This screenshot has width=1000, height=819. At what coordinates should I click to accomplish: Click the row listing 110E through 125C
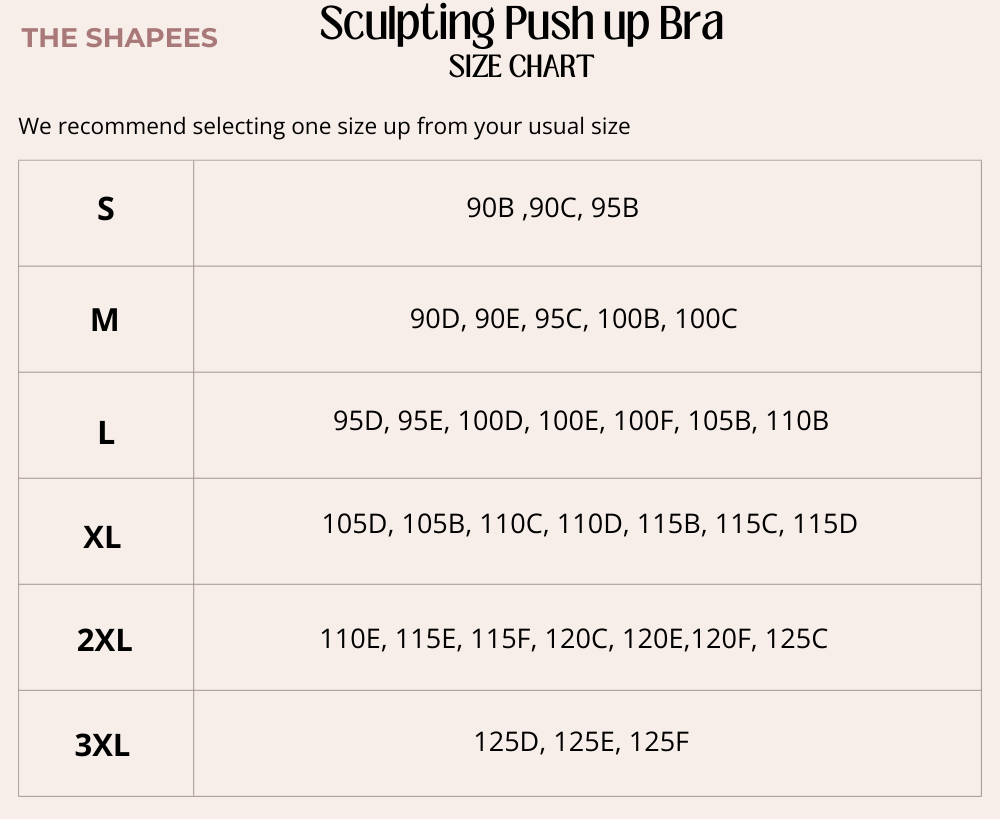(587, 637)
